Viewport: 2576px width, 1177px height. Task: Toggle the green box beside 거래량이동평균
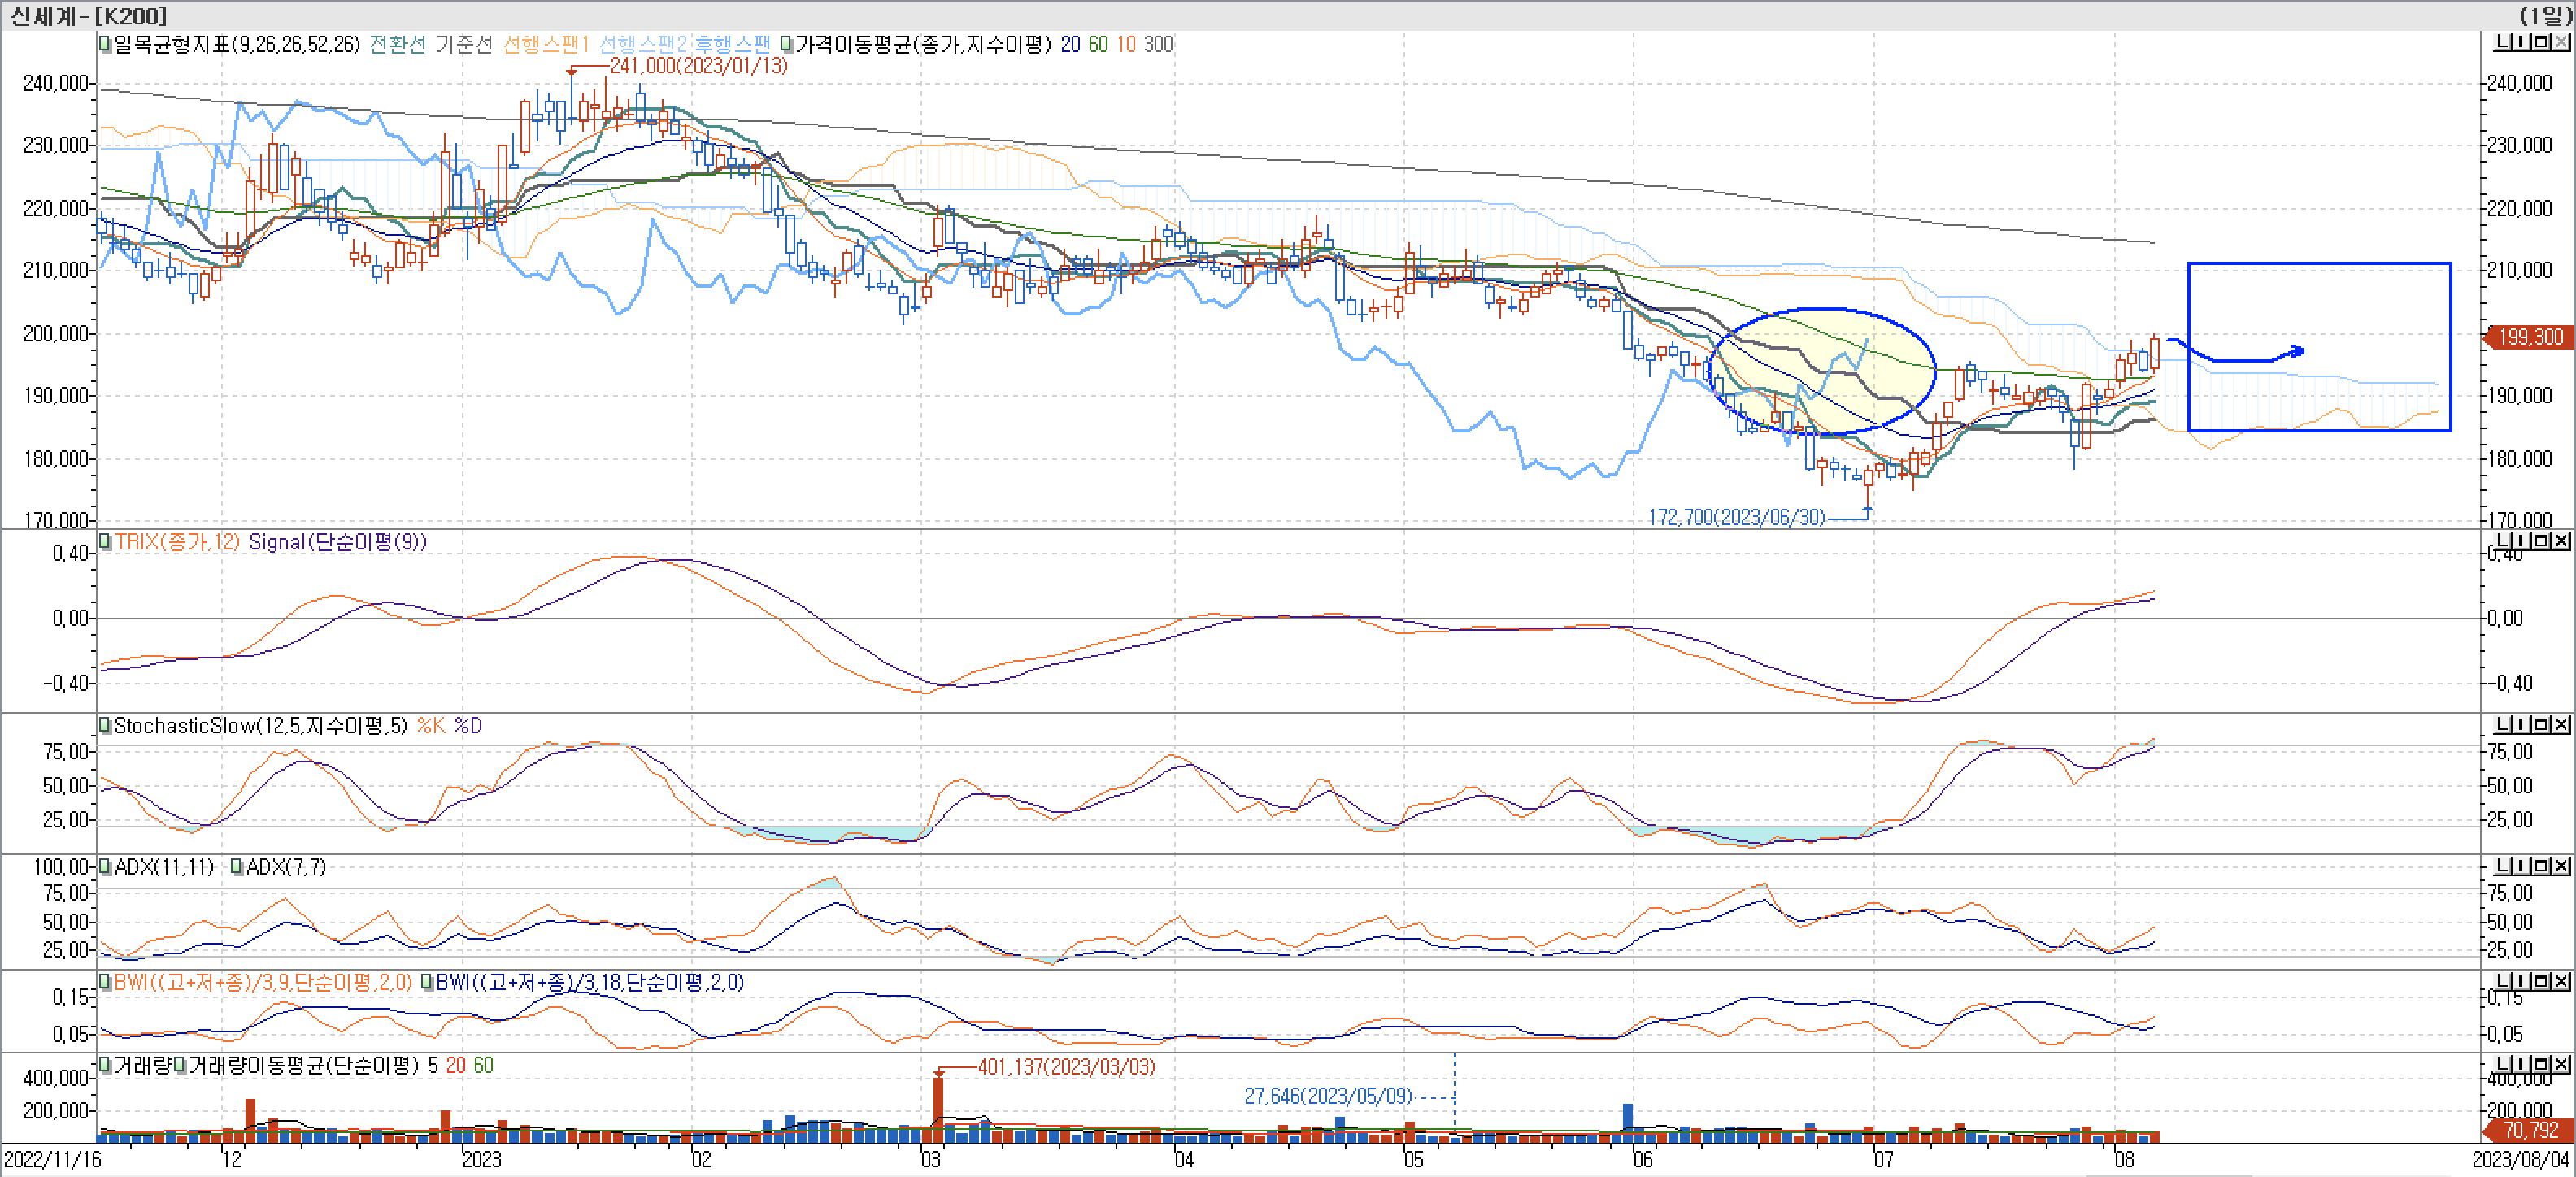tap(180, 1066)
